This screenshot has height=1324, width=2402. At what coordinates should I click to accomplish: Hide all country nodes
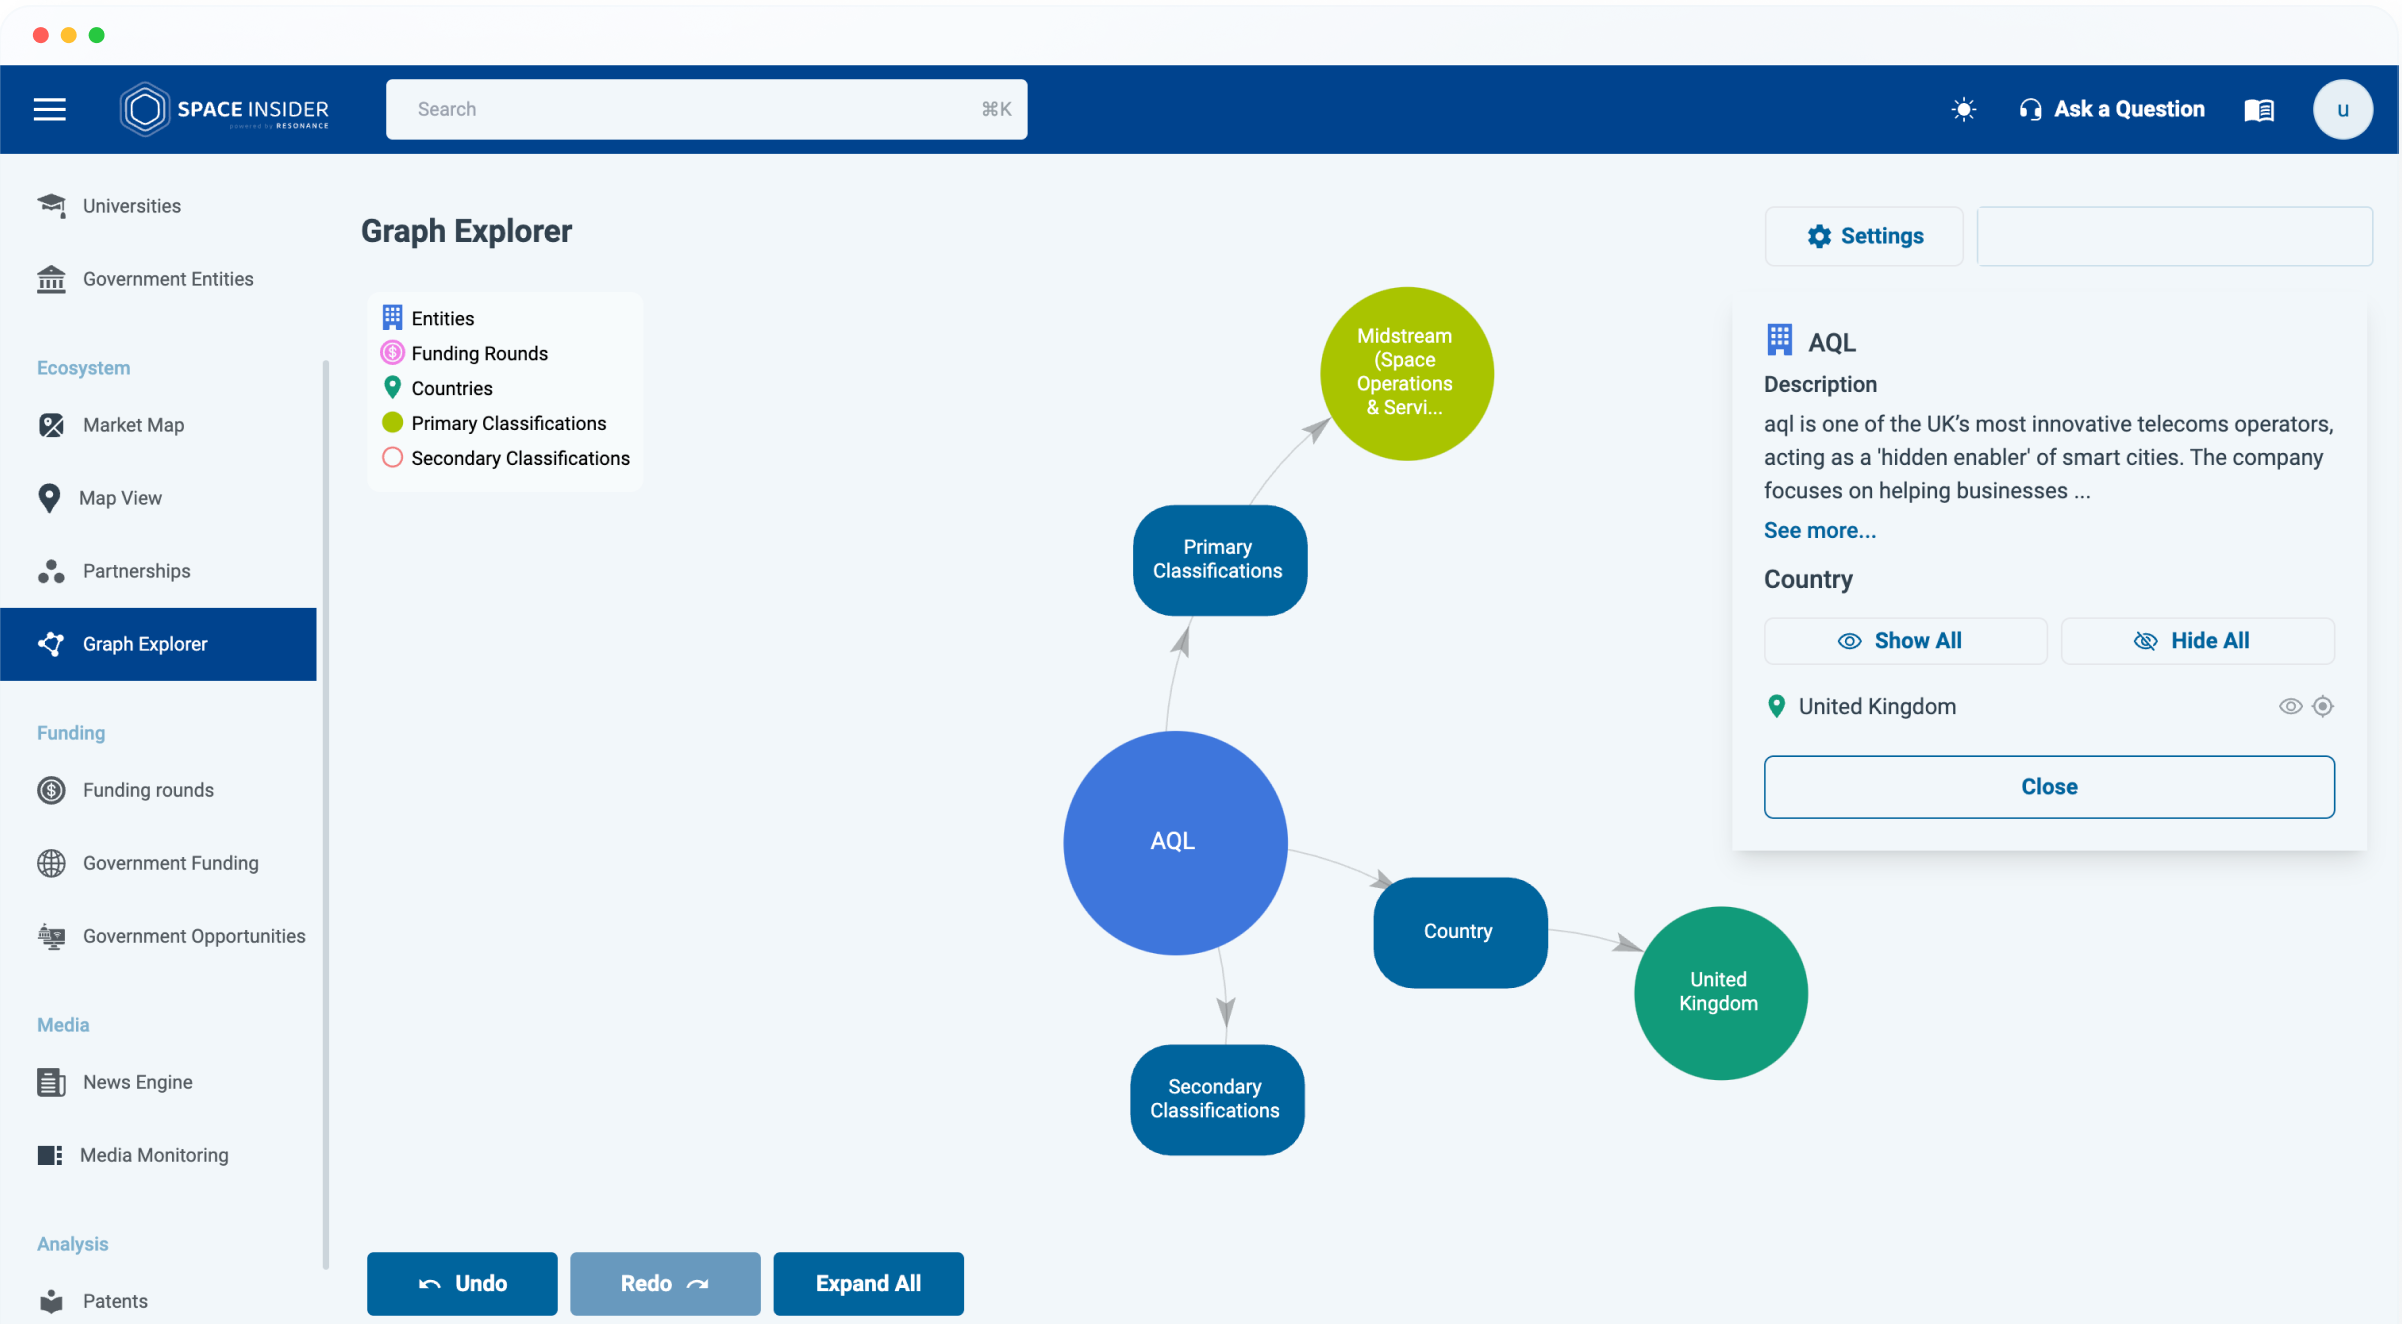click(2197, 641)
